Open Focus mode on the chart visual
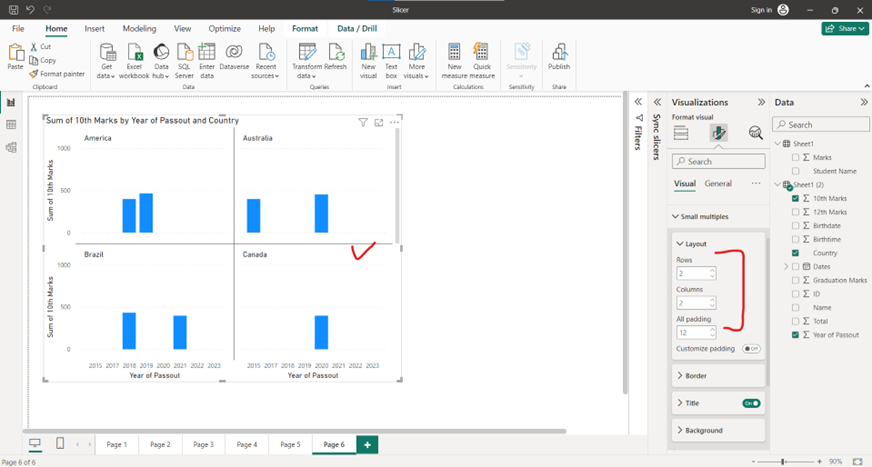Screen dimensions: 872x467 pos(379,122)
